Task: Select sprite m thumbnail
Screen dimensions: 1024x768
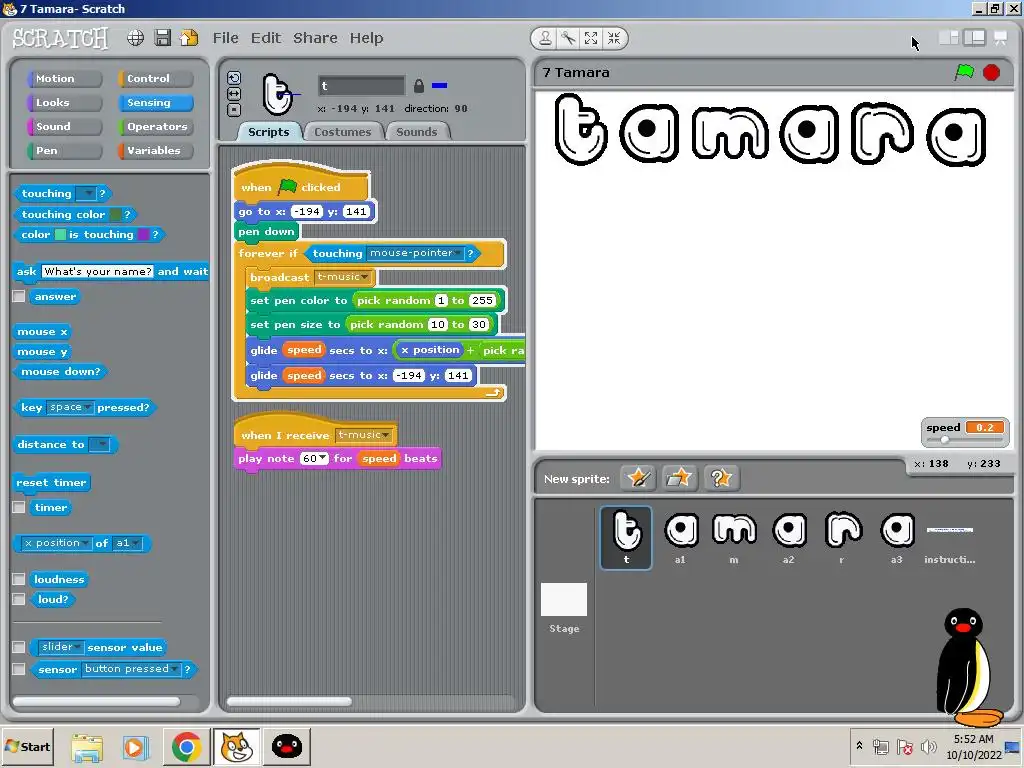Action: [x=734, y=537]
